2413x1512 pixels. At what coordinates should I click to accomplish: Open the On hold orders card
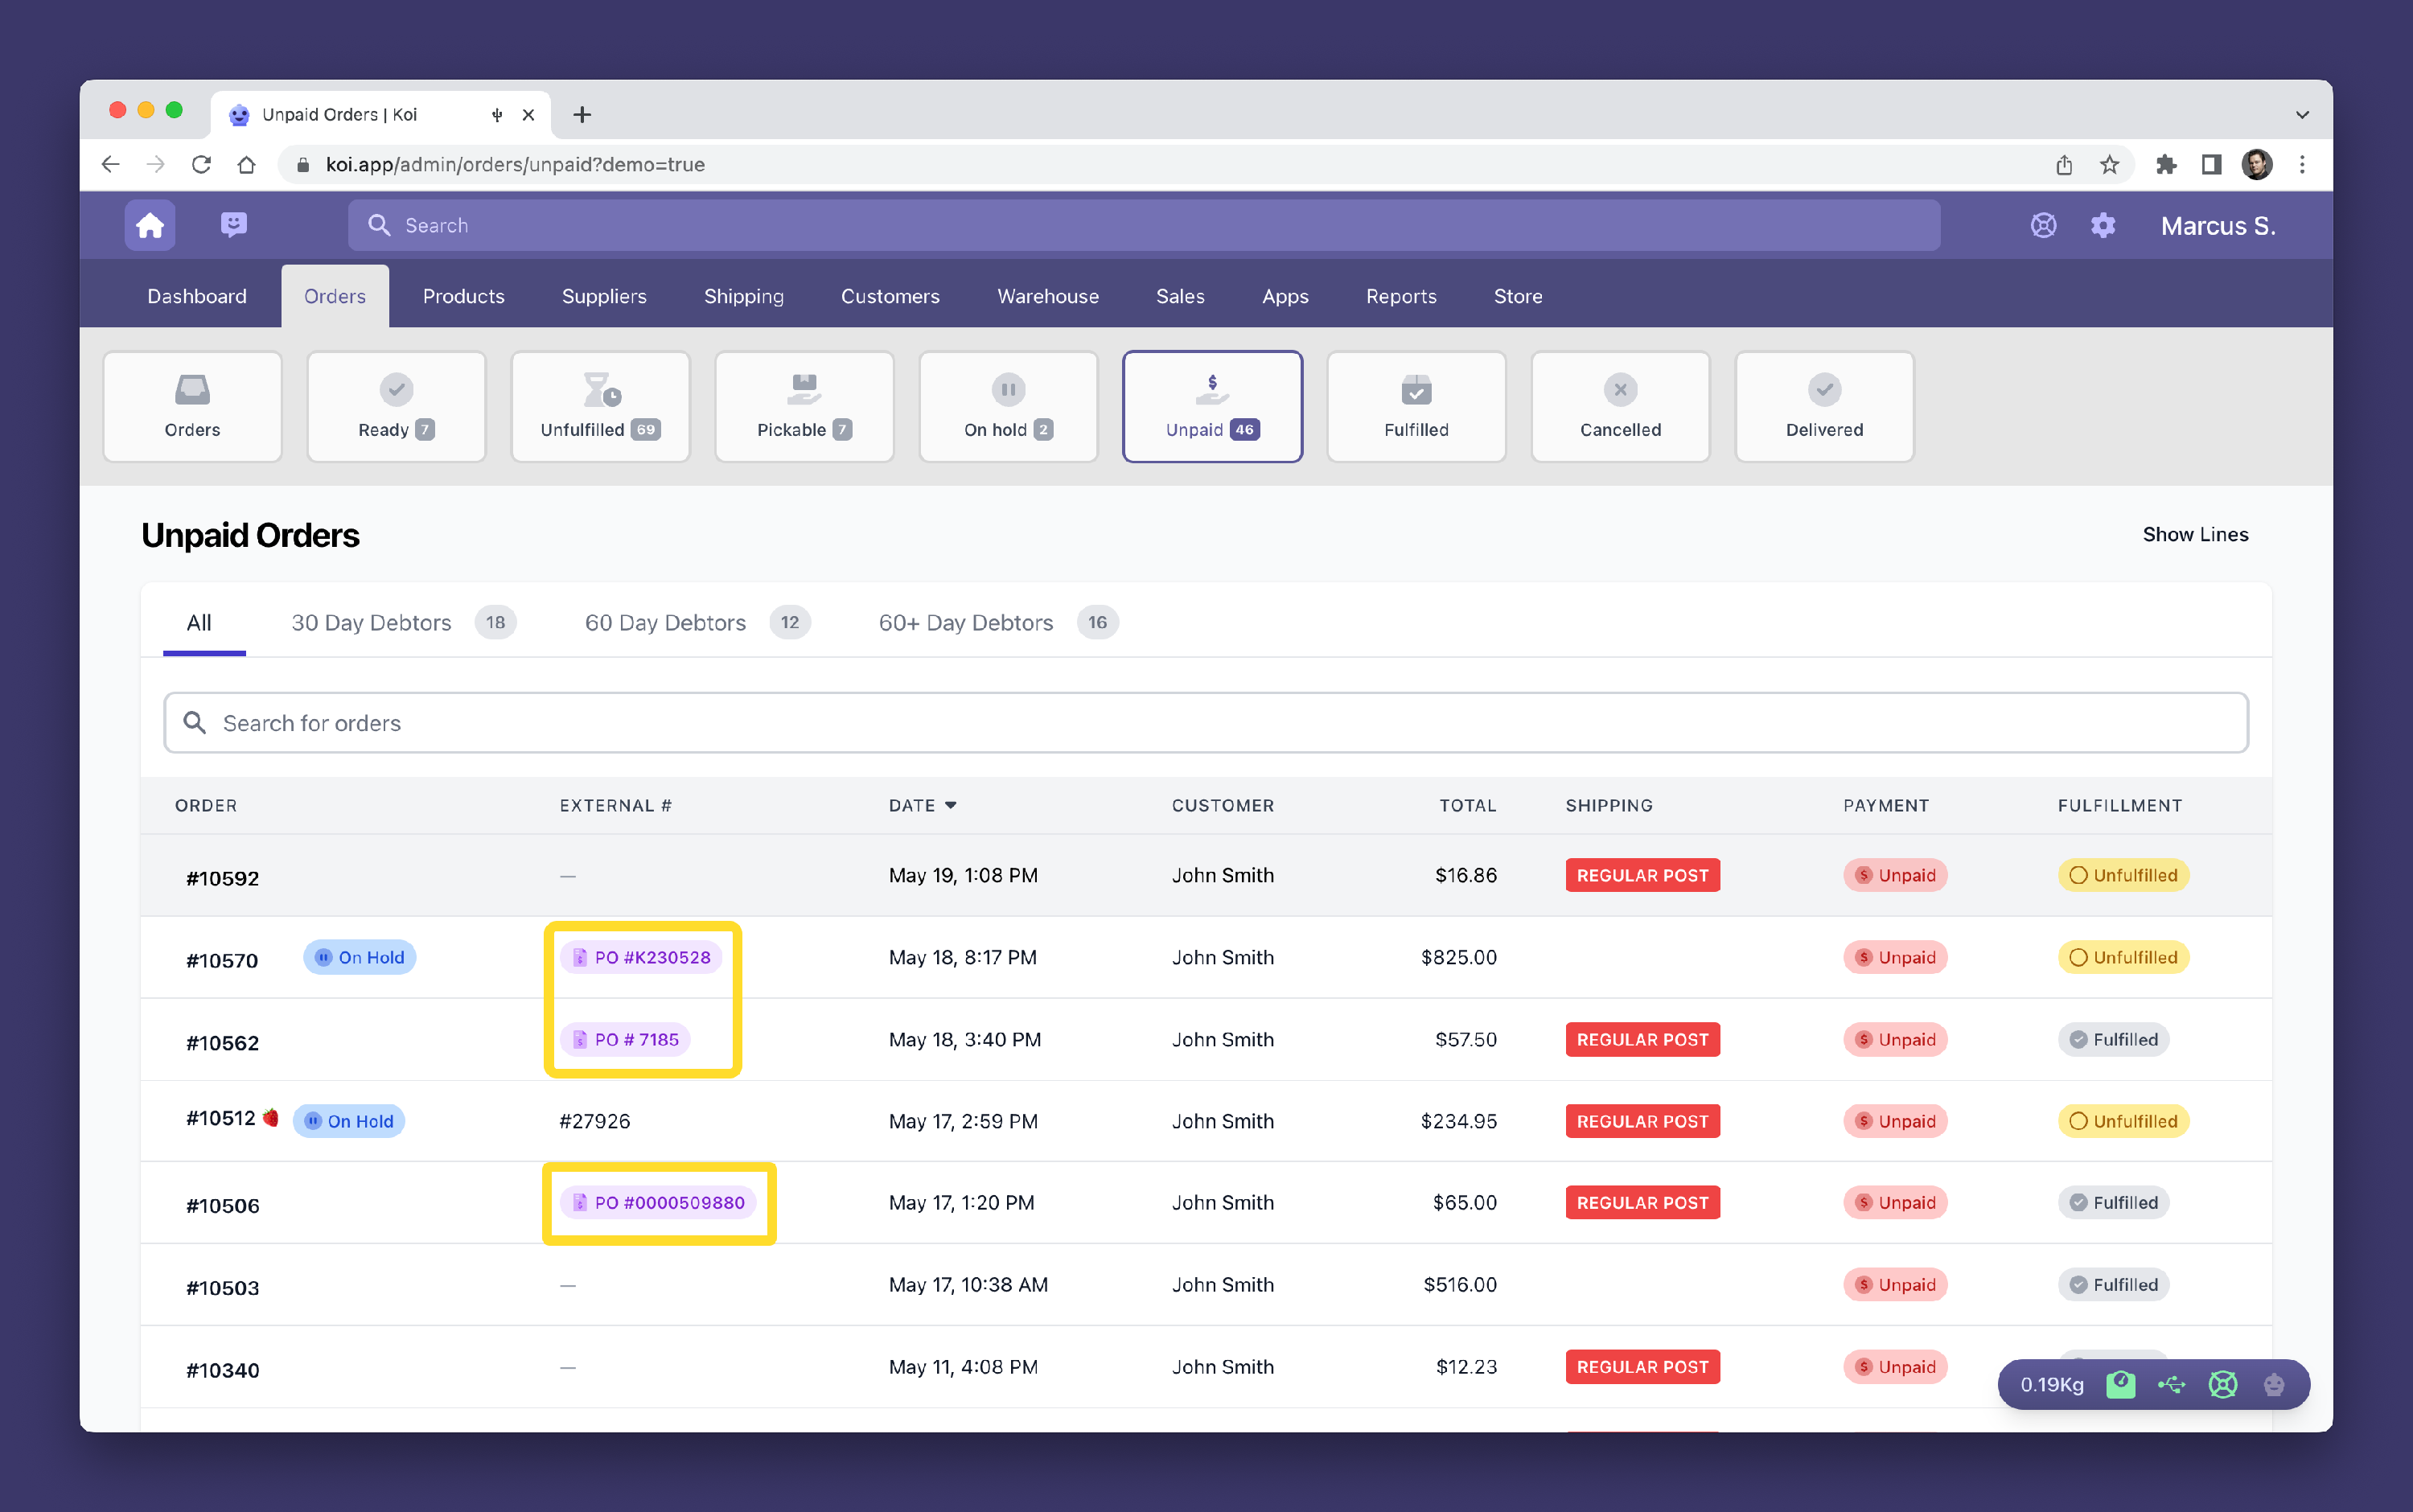[1007, 406]
